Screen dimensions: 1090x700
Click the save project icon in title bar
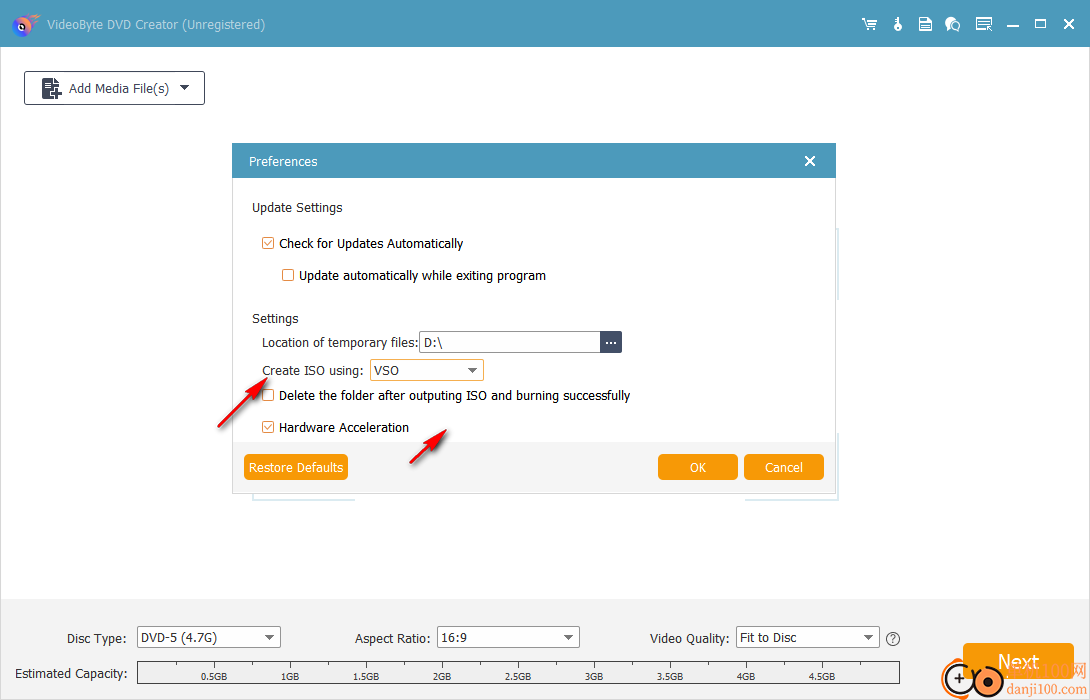tap(925, 24)
